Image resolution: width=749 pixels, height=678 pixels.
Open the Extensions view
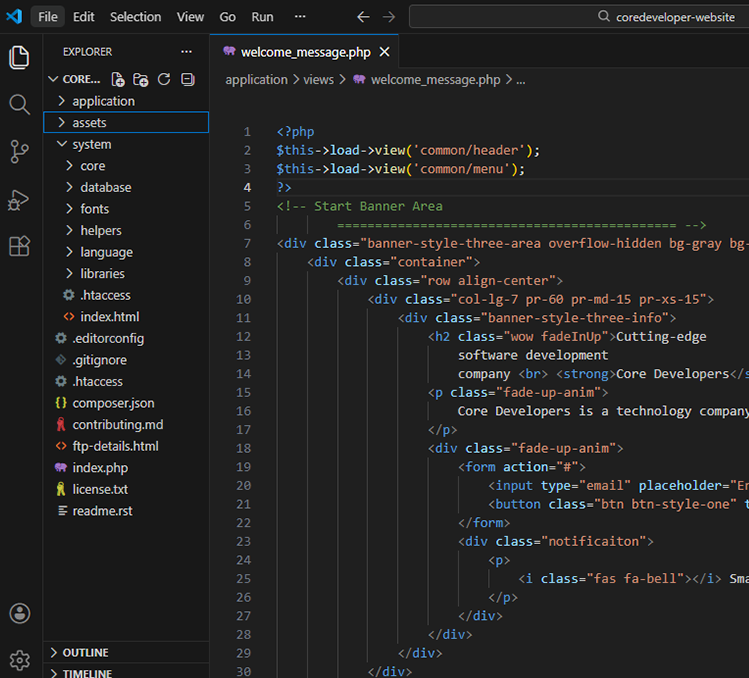point(19,246)
